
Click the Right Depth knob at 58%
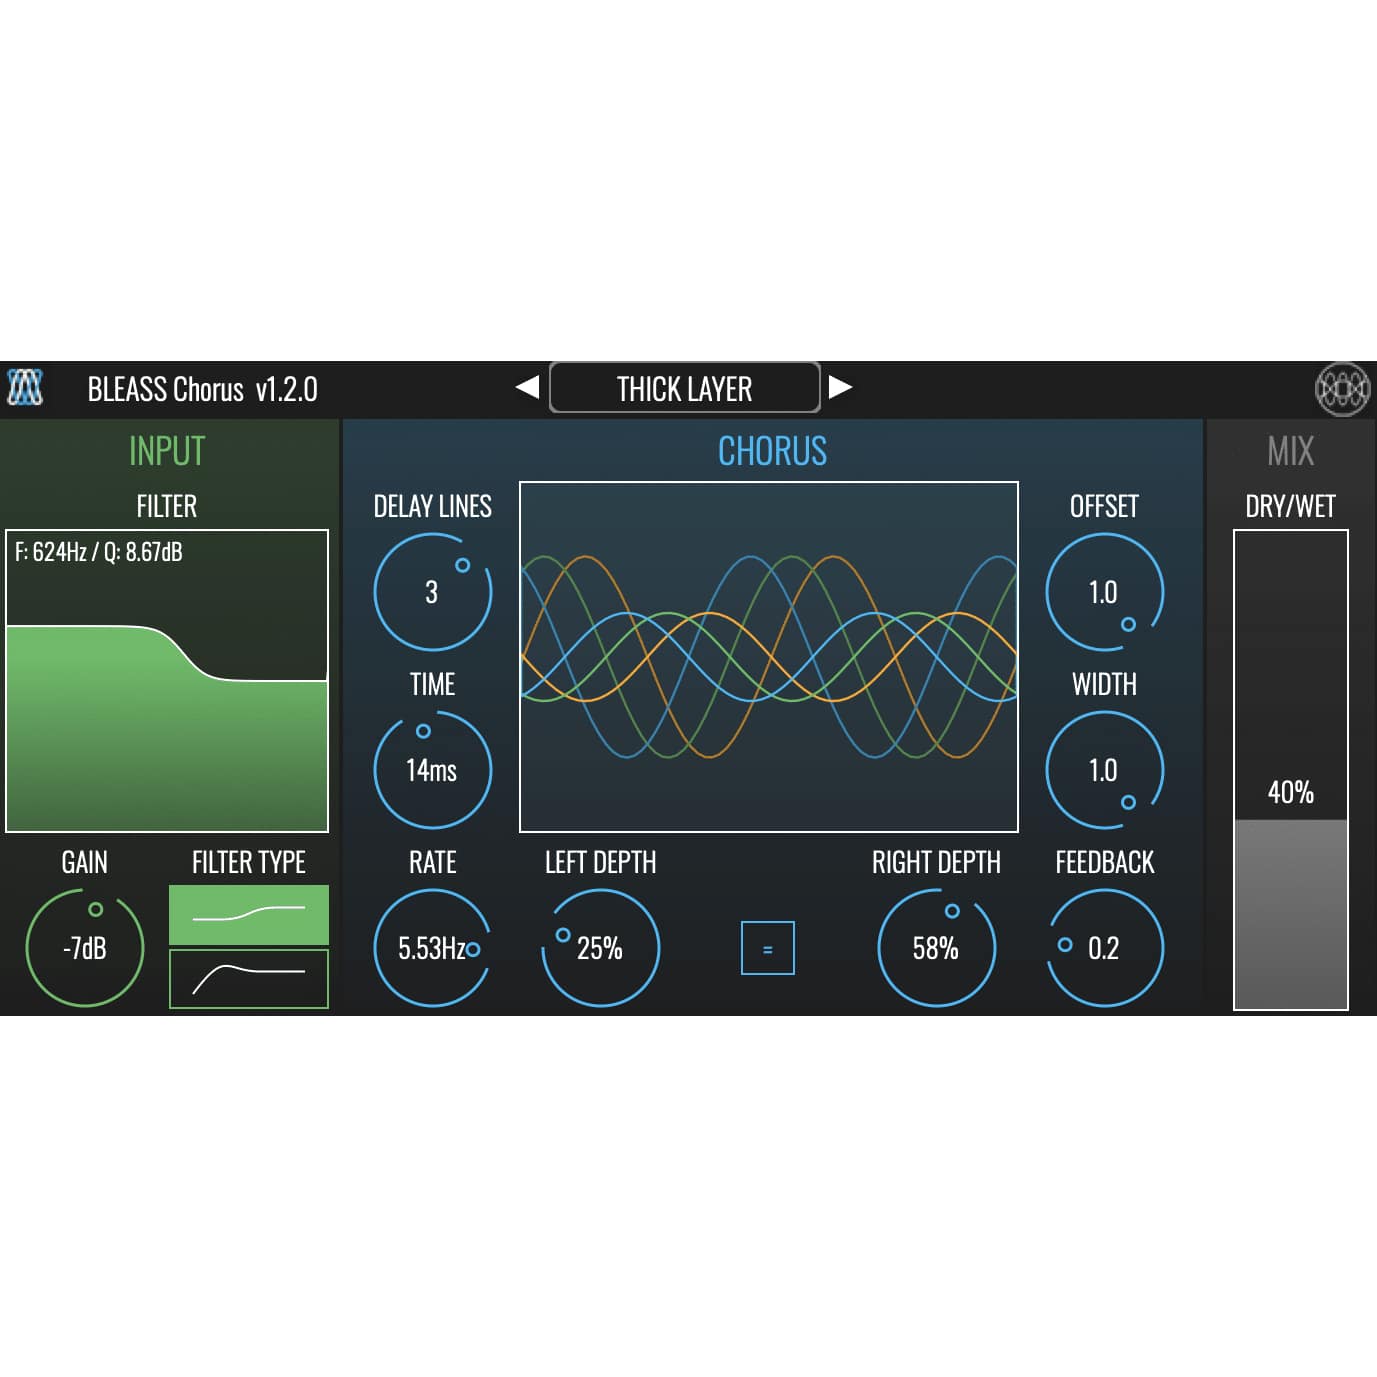pos(936,948)
